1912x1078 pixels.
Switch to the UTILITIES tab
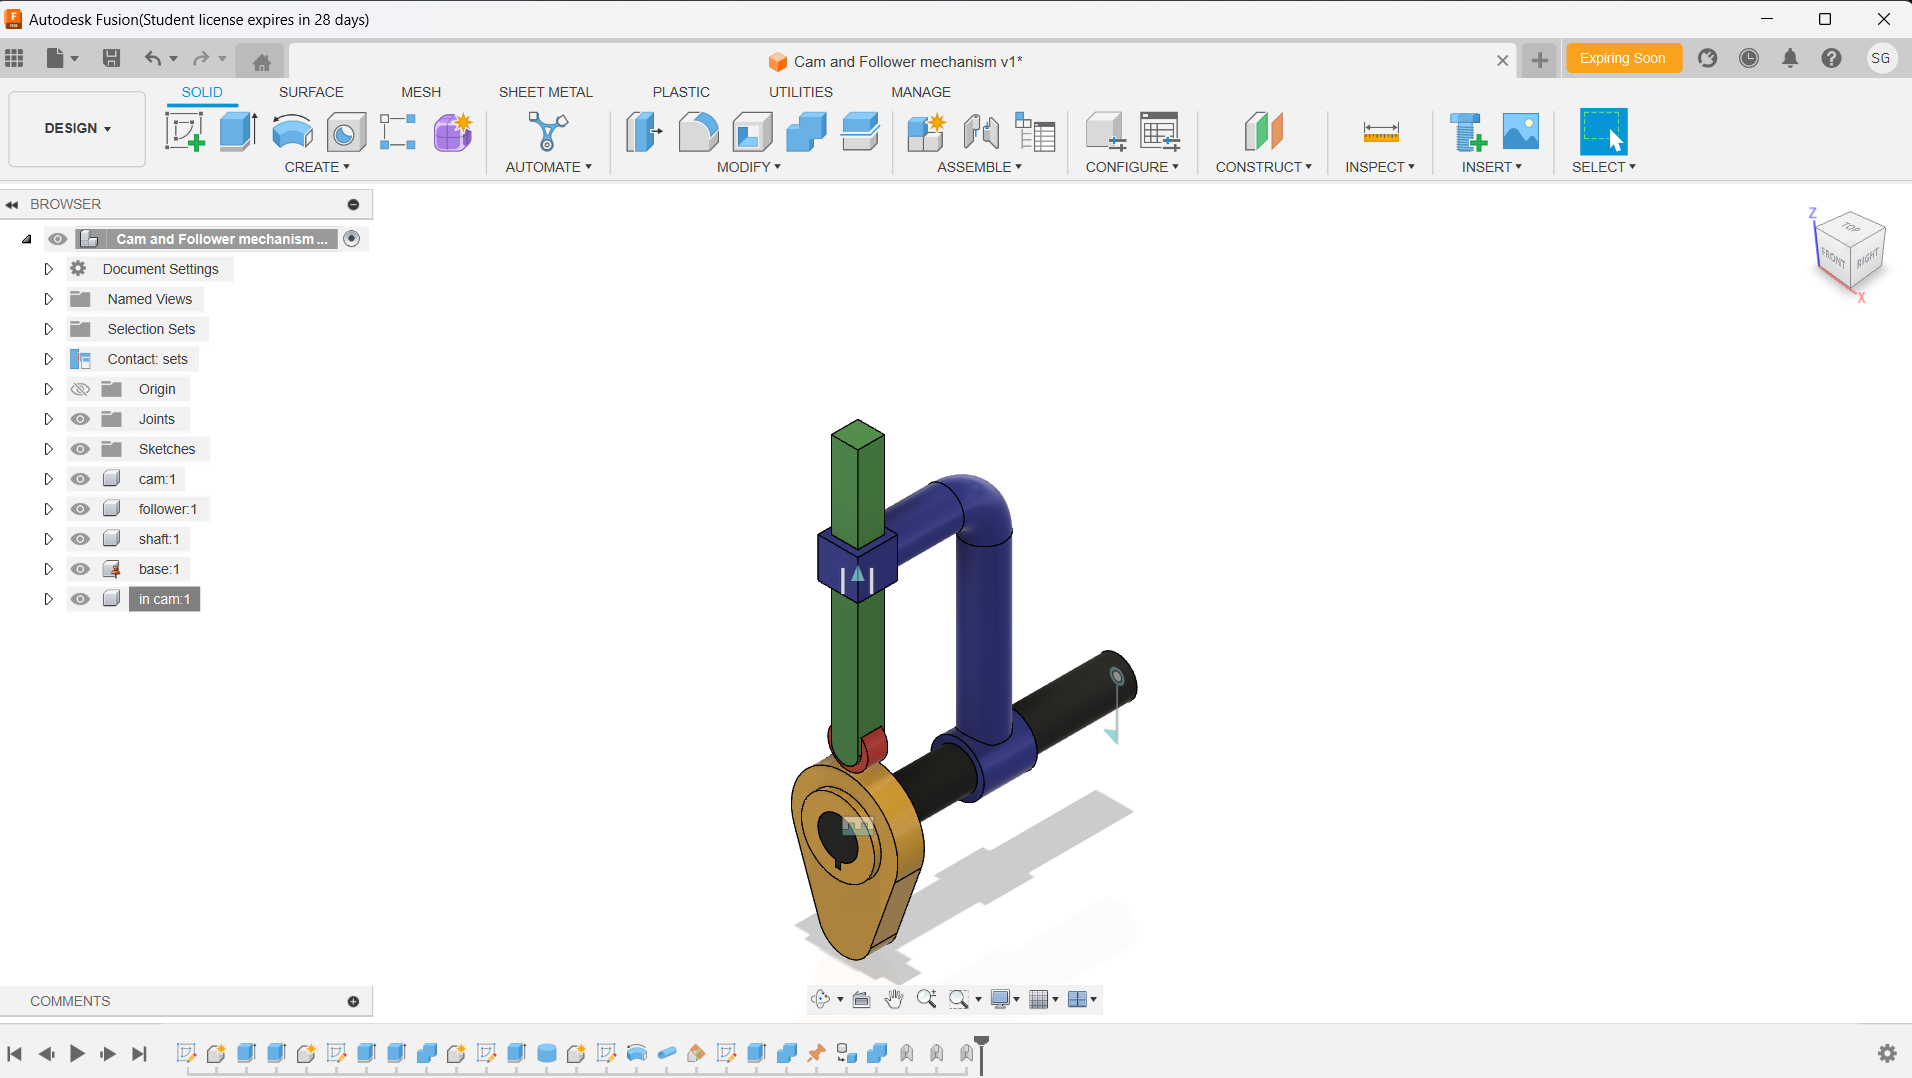(800, 92)
